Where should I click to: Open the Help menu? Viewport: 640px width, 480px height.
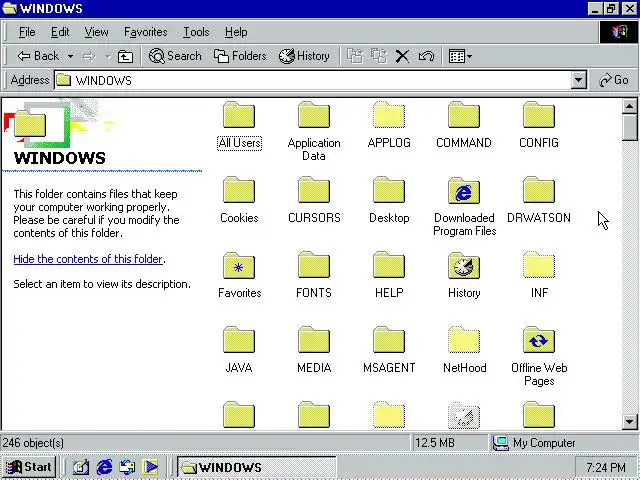(236, 32)
